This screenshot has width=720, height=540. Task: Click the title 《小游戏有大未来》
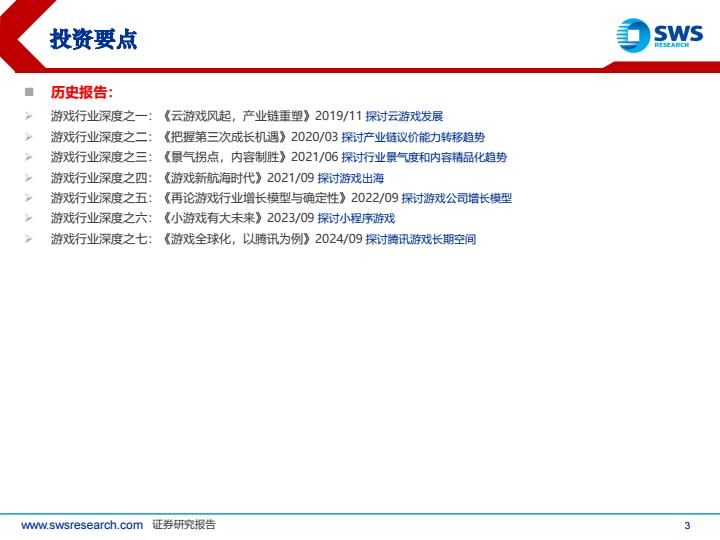(x=212, y=218)
